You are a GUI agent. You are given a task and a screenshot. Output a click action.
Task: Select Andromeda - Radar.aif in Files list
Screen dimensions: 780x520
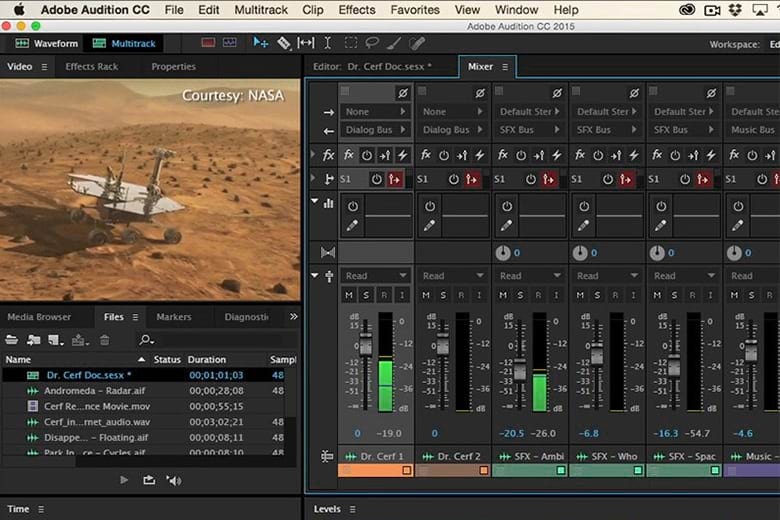(95, 391)
